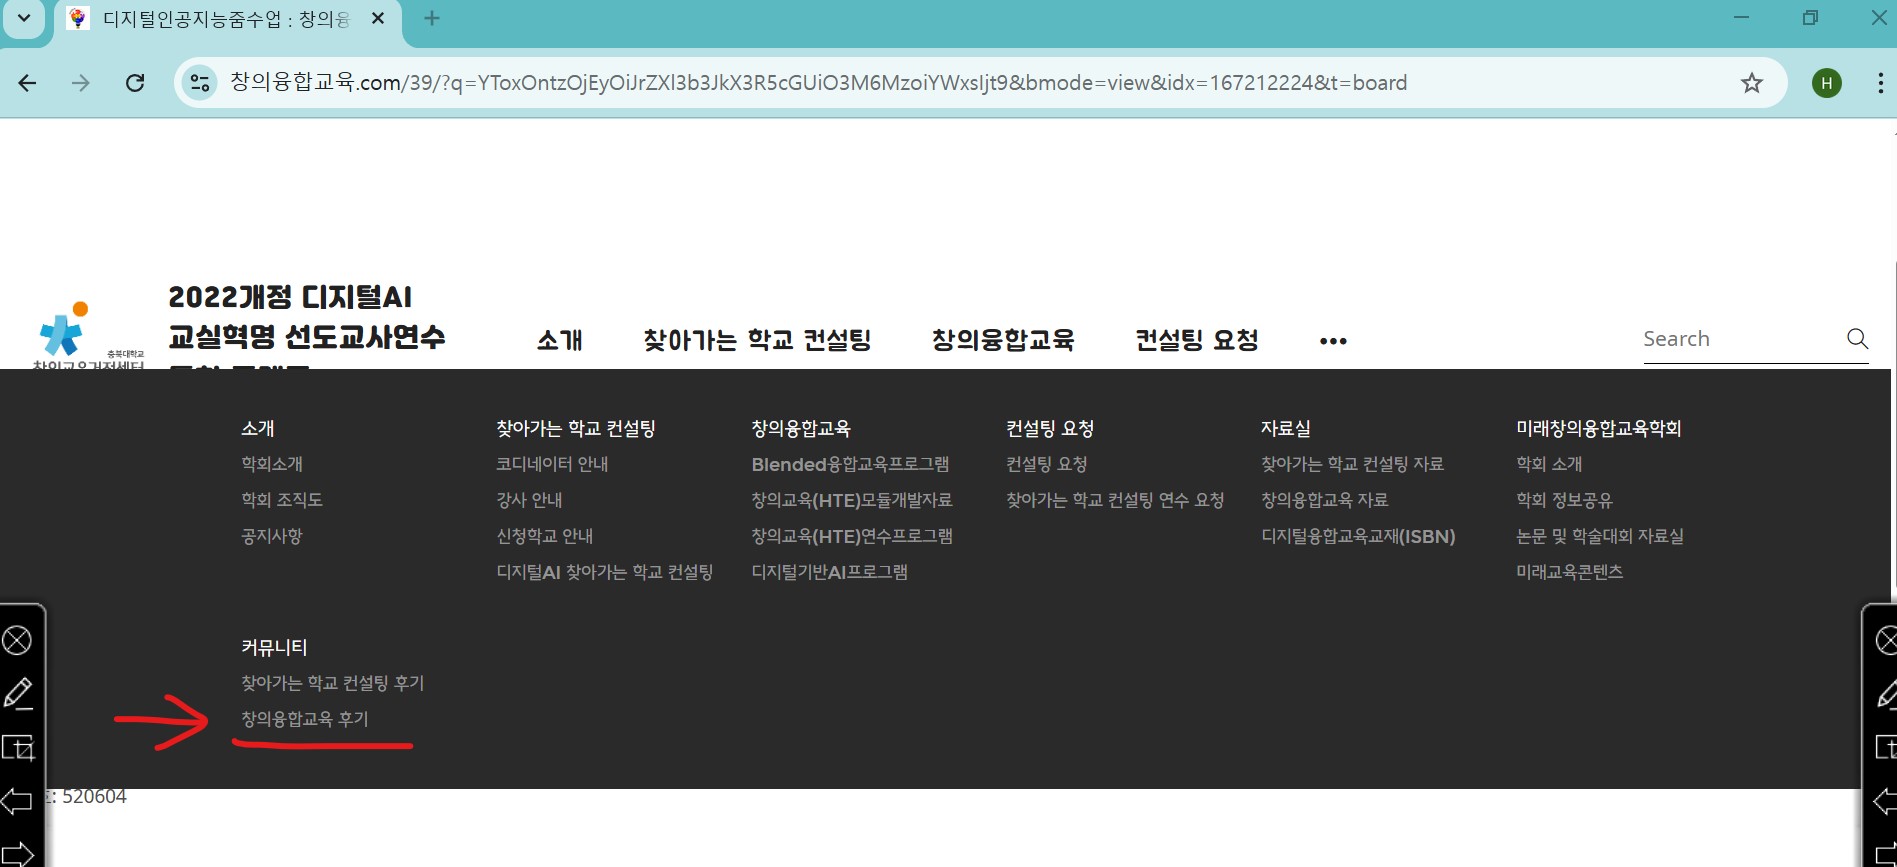
Task: Select the 창의융합교육 heading in the dropdown panel
Action: click(x=801, y=428)
